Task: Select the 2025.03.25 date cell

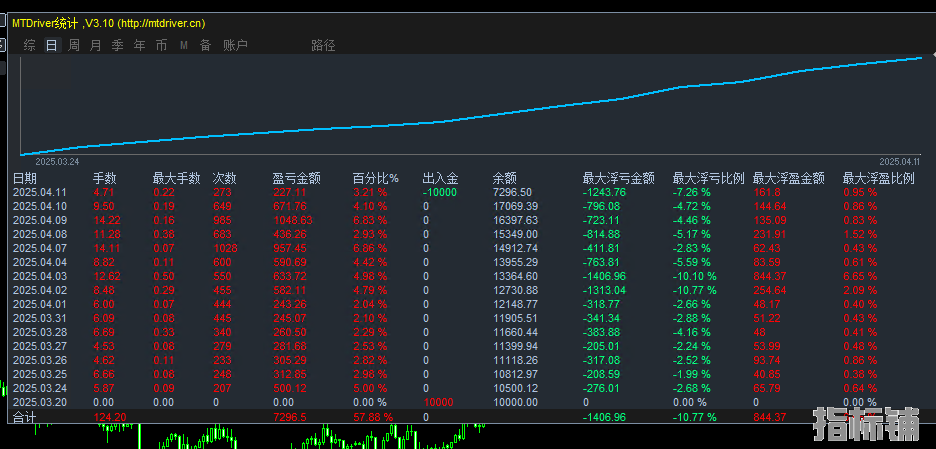Action: [x=39, y=374]
